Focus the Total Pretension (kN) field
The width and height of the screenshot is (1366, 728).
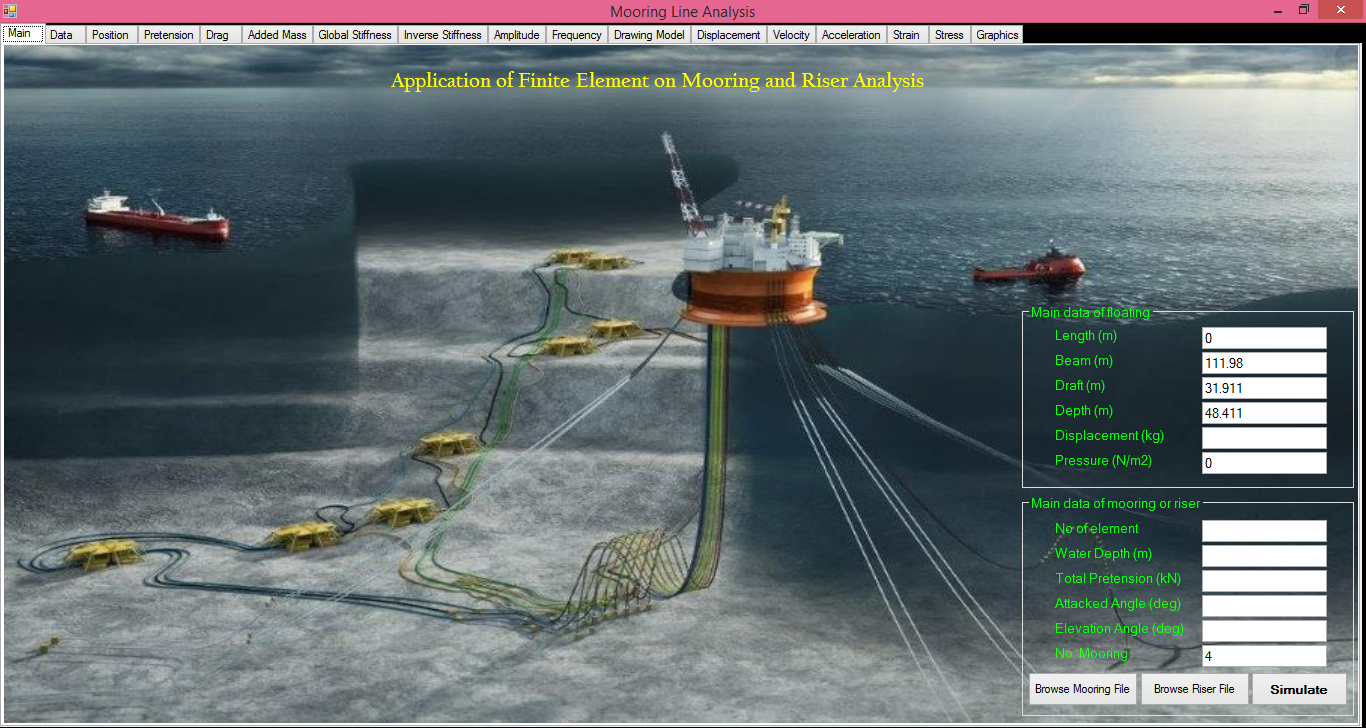point(1264,581)
